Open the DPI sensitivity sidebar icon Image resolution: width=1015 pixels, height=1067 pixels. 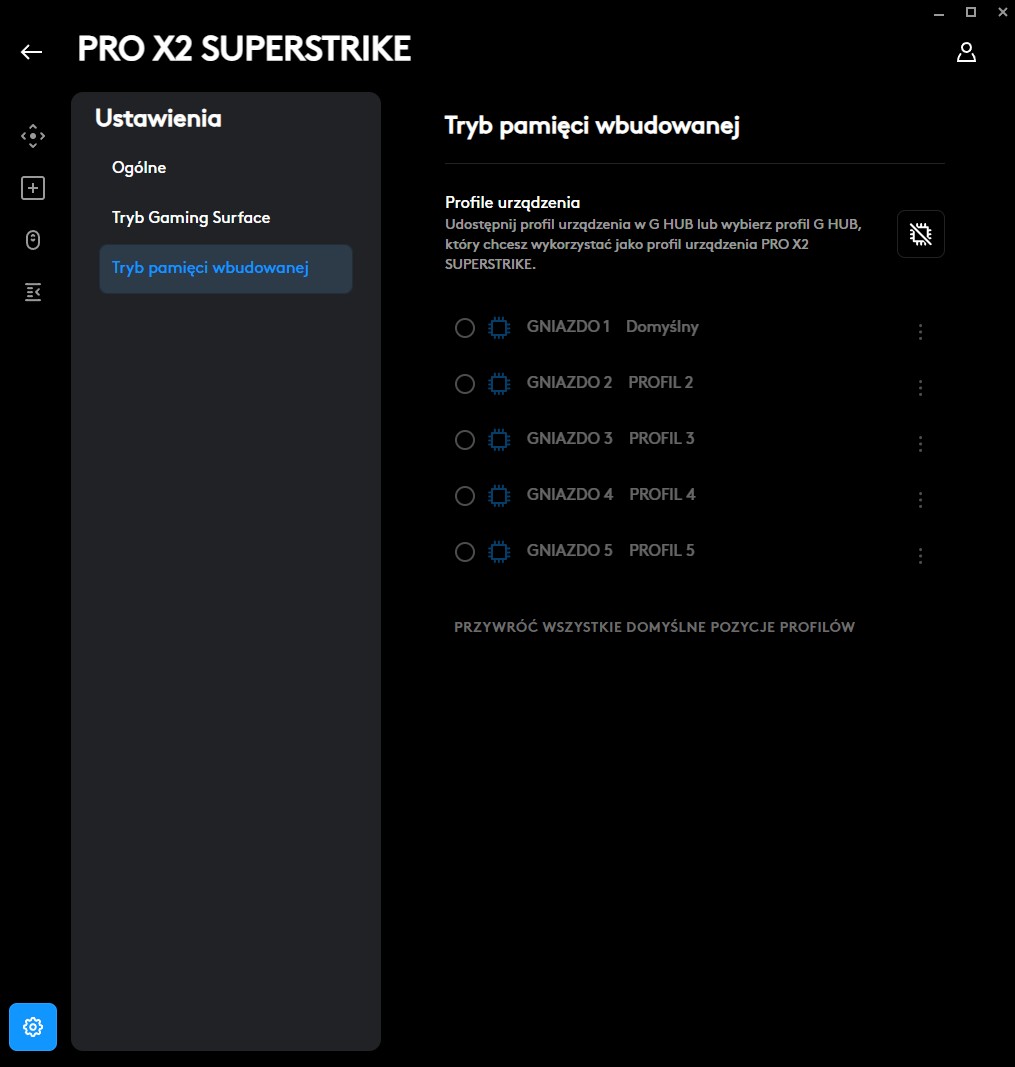[33, 136]
